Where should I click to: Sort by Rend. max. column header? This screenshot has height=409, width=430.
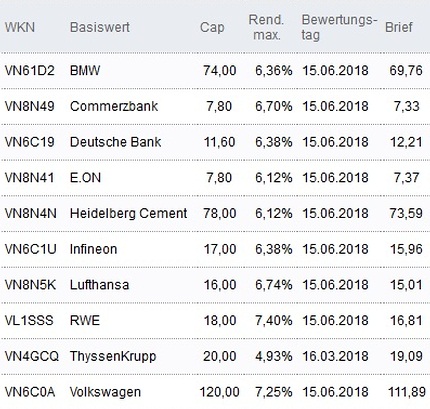tap(266, 27)
